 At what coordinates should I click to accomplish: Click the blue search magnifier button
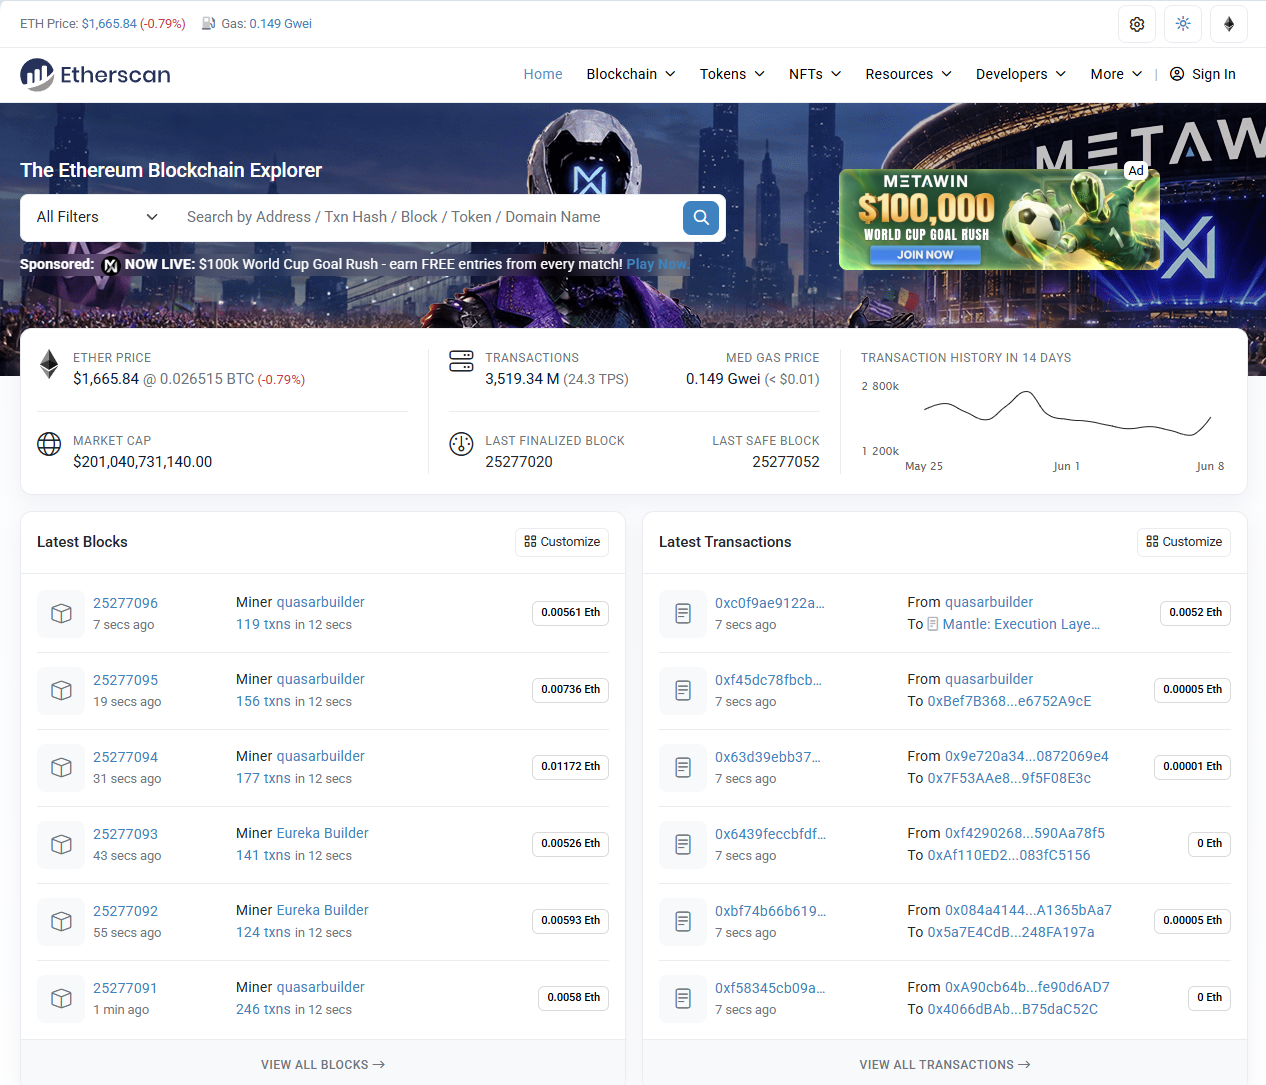click(x=701, y=217)
